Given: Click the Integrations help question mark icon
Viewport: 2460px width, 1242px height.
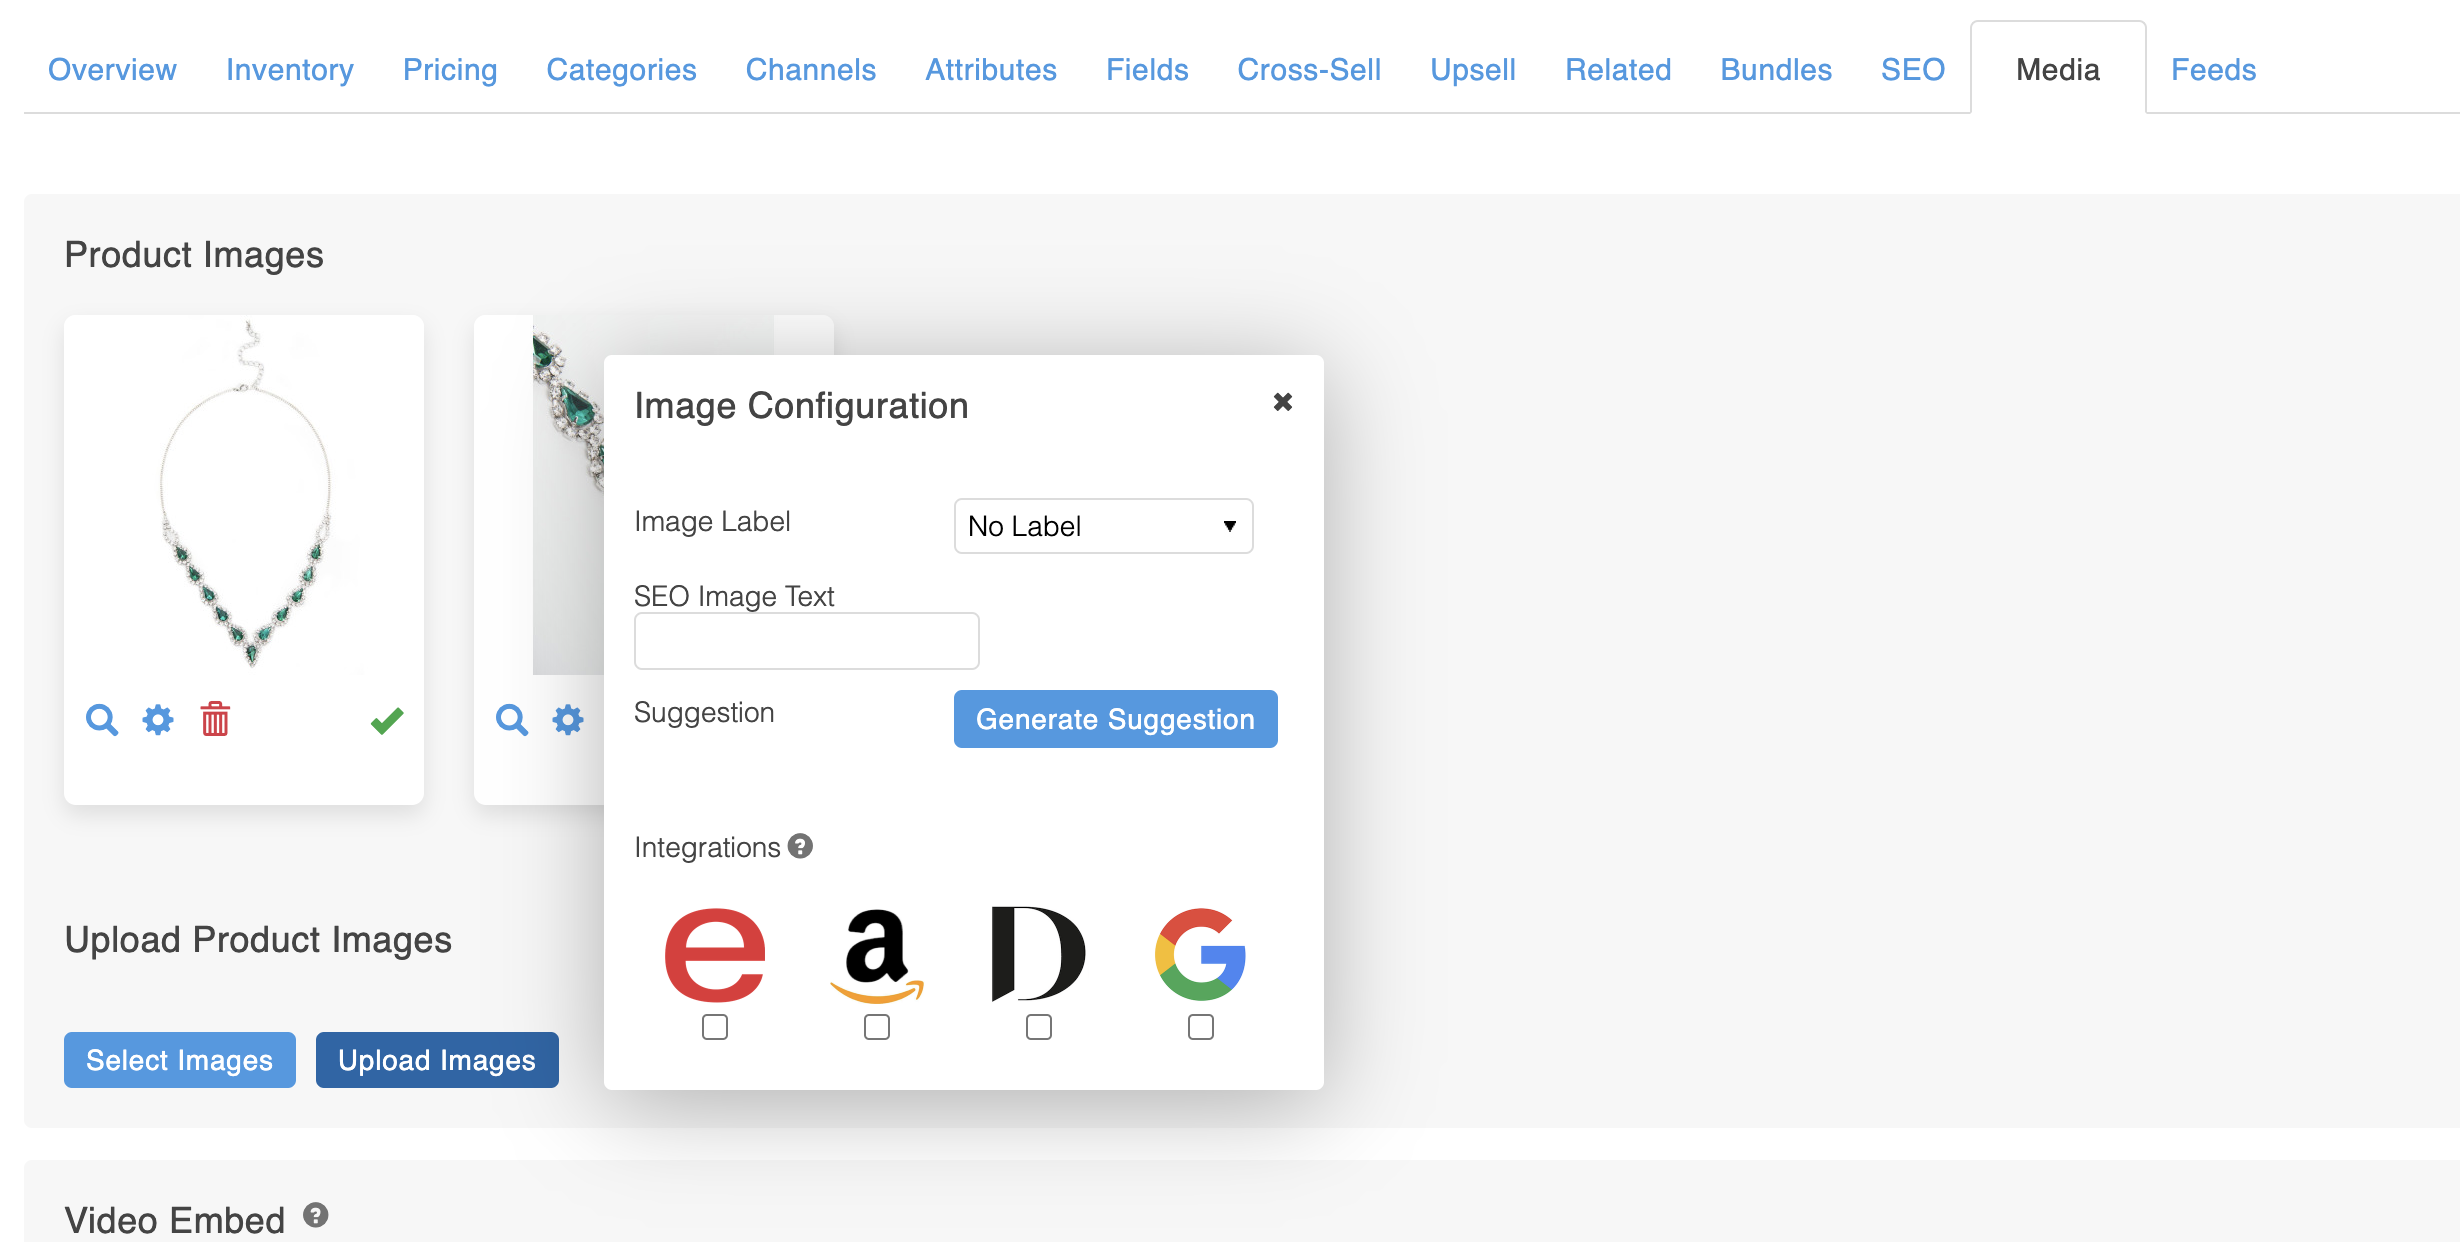Looking at the screenshot, I should [800, 847].
